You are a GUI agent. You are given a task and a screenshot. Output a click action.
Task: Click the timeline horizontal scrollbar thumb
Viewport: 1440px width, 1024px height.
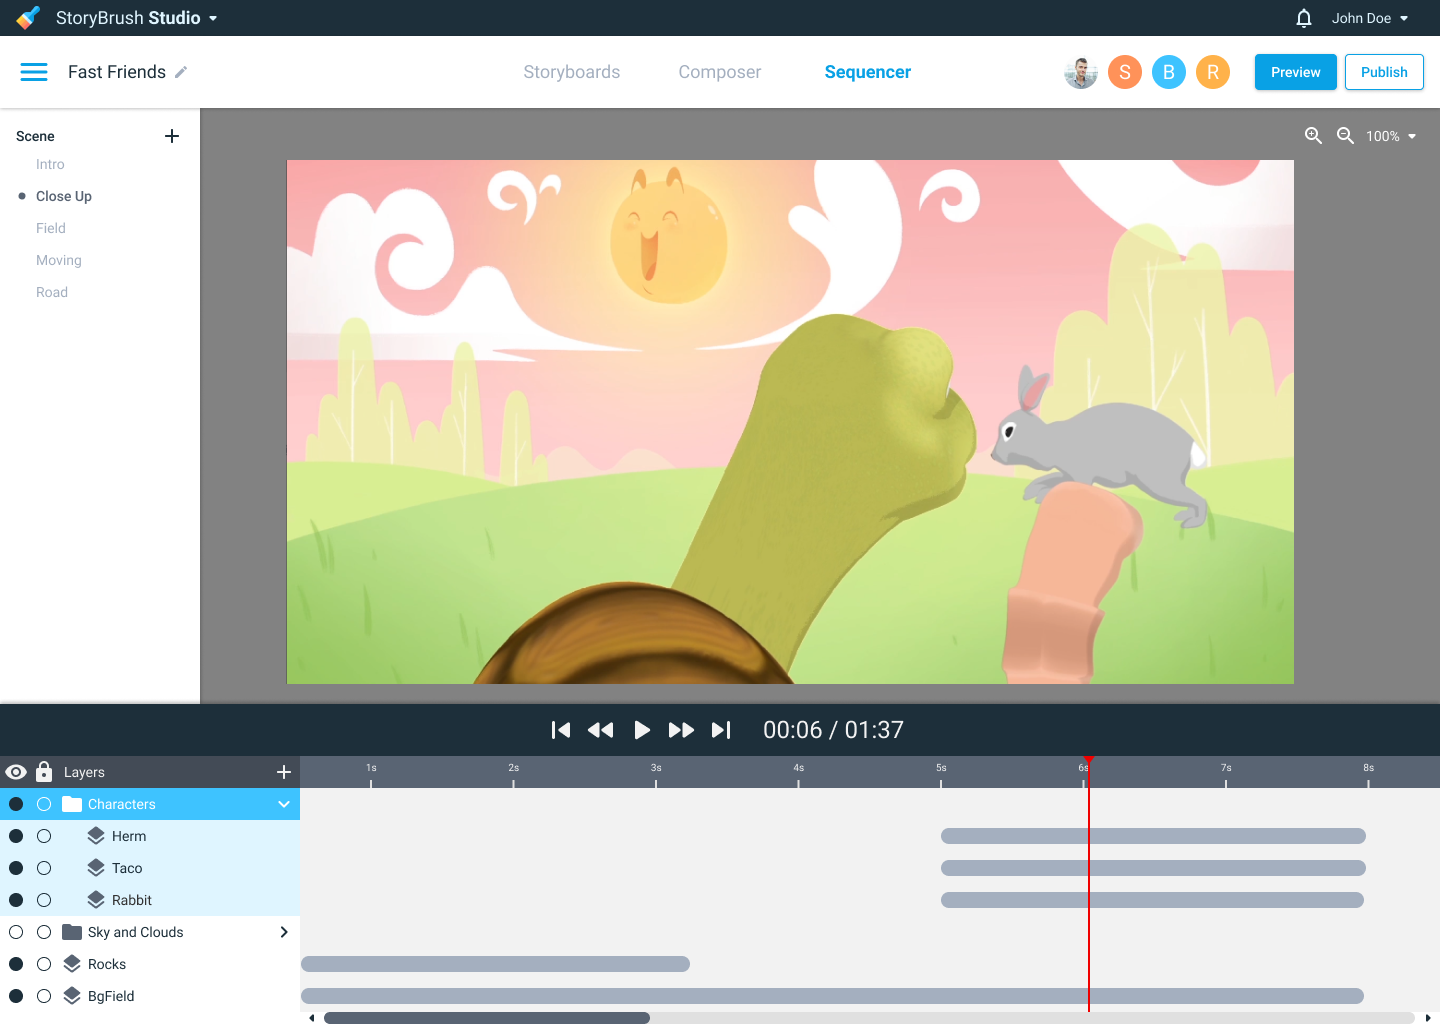pyautogui.click(x=487, y=1018)
